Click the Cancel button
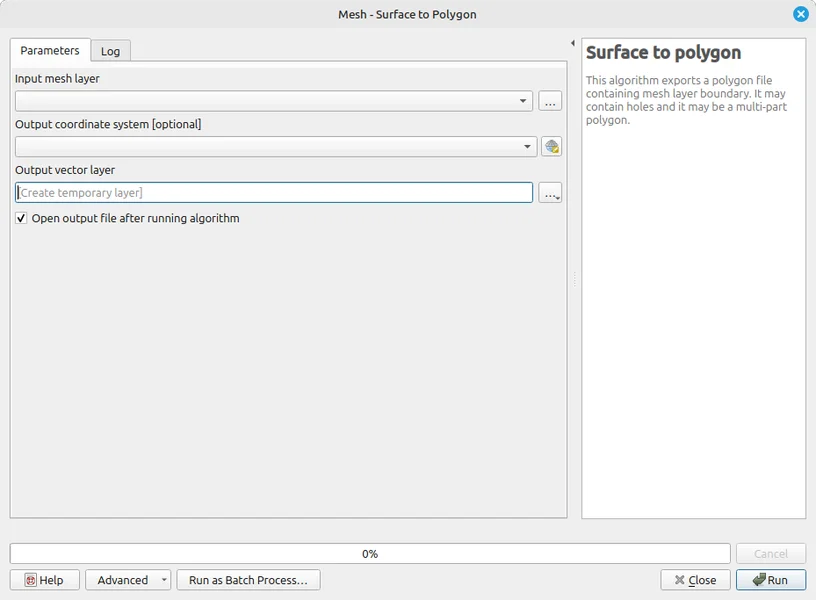 tap(770, 553)
